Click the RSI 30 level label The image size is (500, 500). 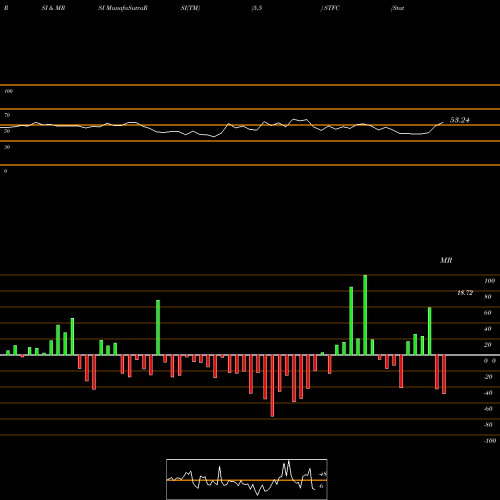7,147
